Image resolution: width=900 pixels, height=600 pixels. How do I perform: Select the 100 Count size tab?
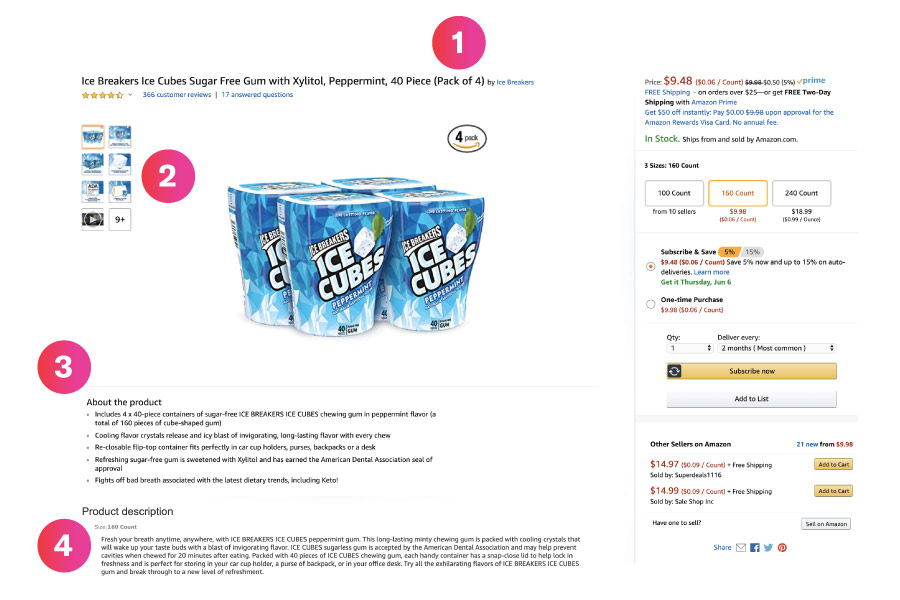[673, 193]
